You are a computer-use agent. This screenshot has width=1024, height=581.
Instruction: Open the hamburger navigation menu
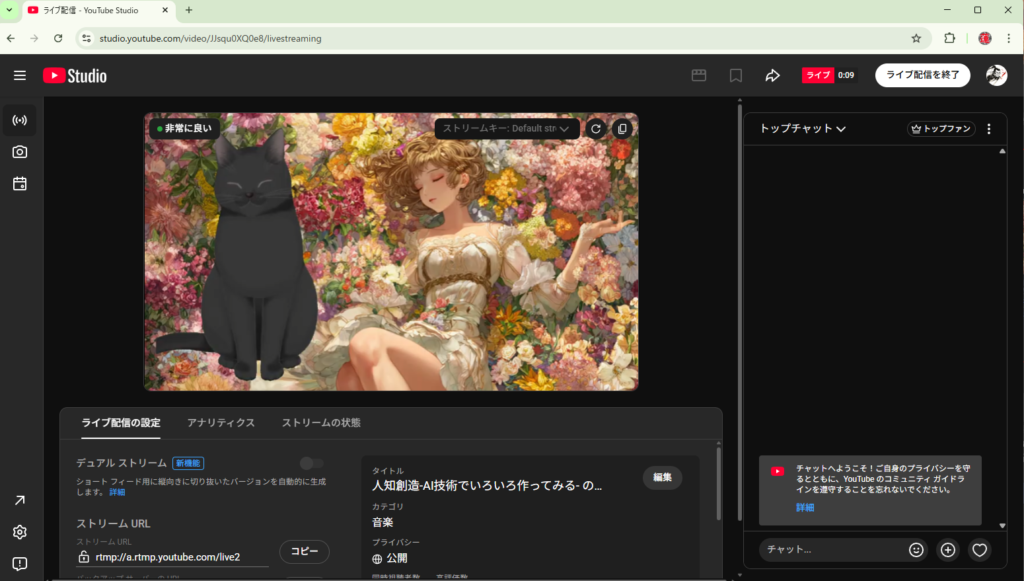point(20,76)
